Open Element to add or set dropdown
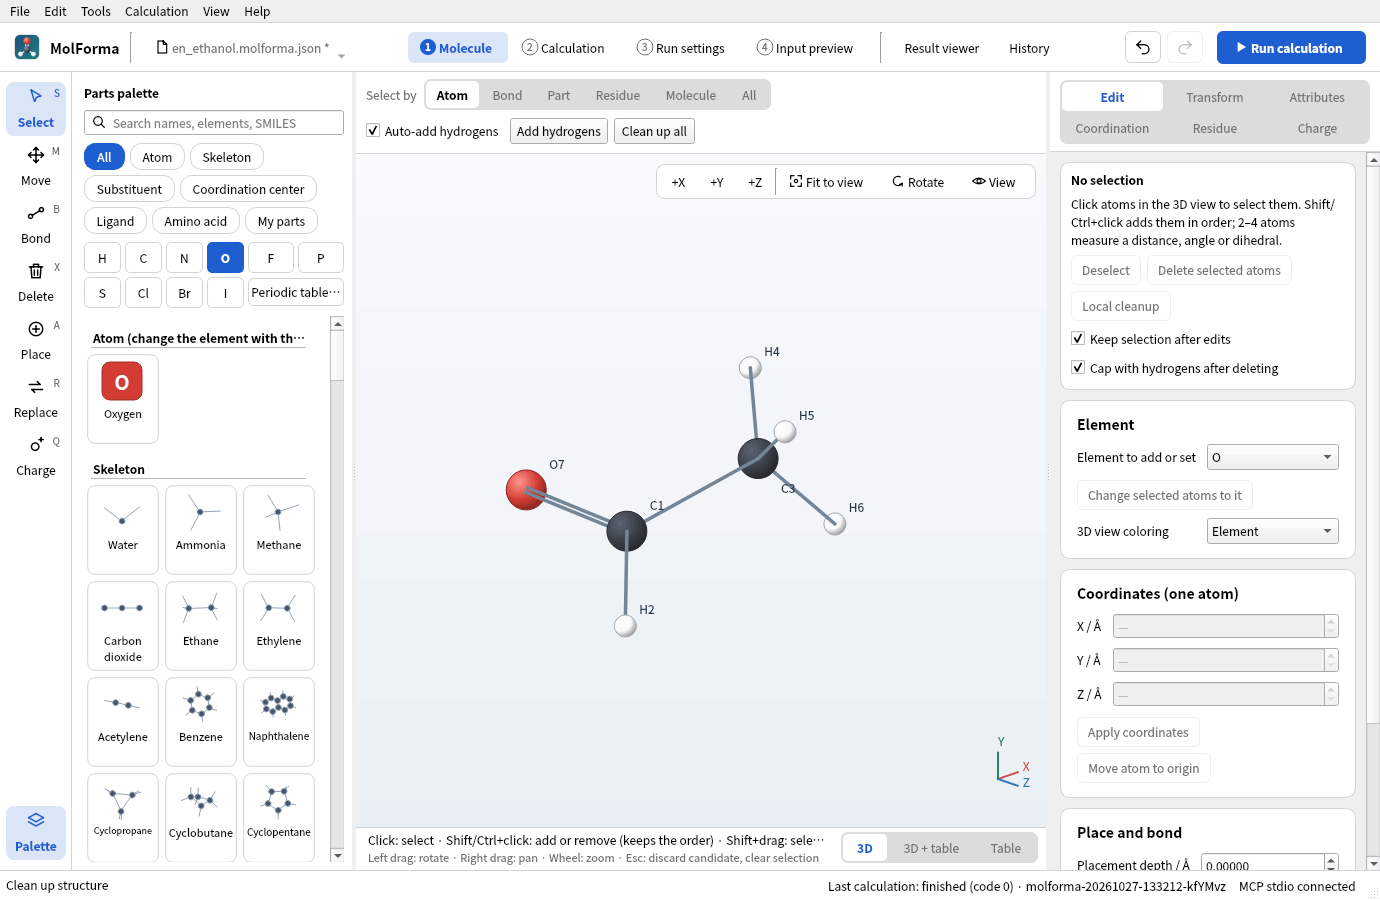Screen dimensions: 1380x900 1272,457
